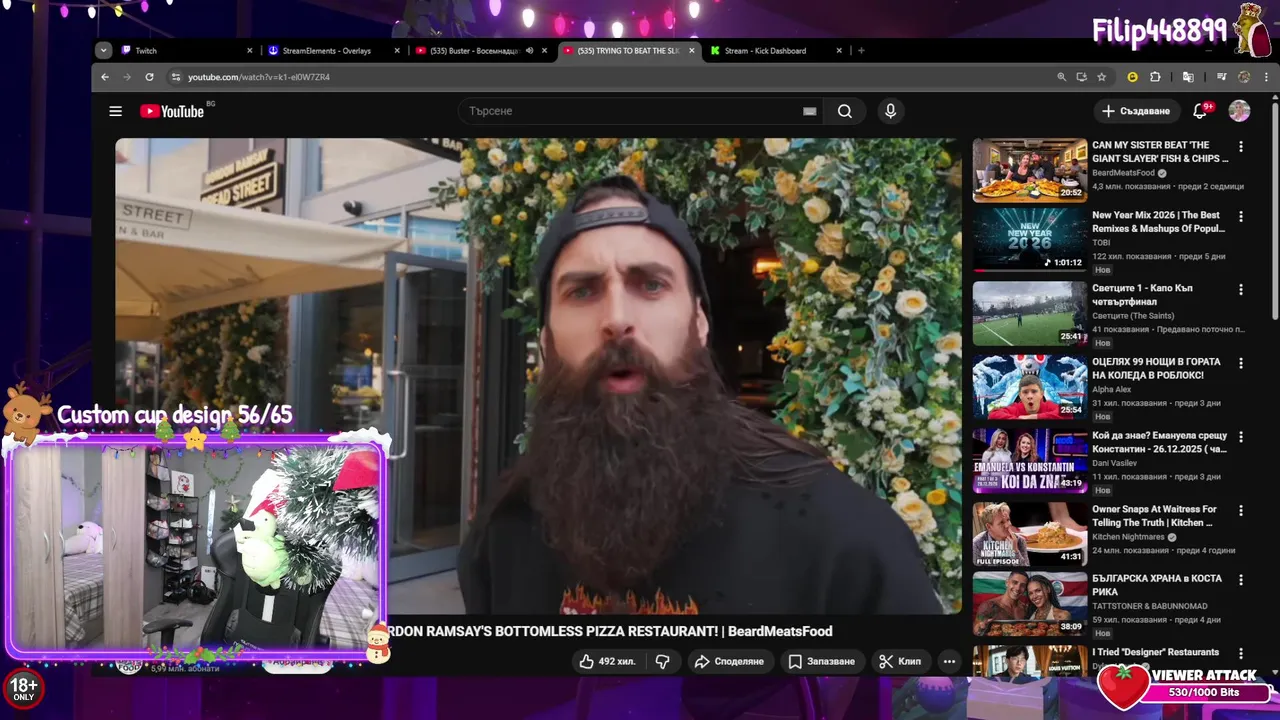This screenshot has width=1280, height=720.
Task: Open YouTube notifications bell
Action: (1200, 111)
